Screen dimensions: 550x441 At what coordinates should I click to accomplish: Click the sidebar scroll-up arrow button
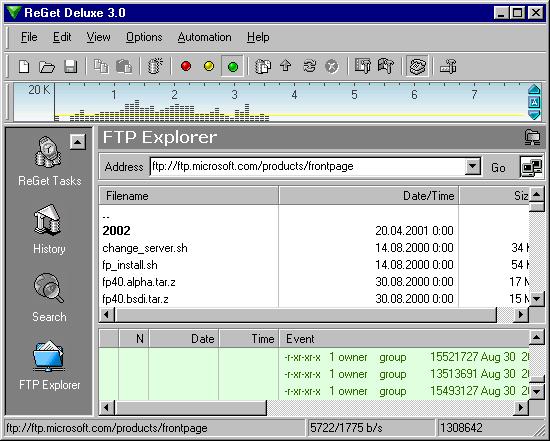[x=78, y=142]
